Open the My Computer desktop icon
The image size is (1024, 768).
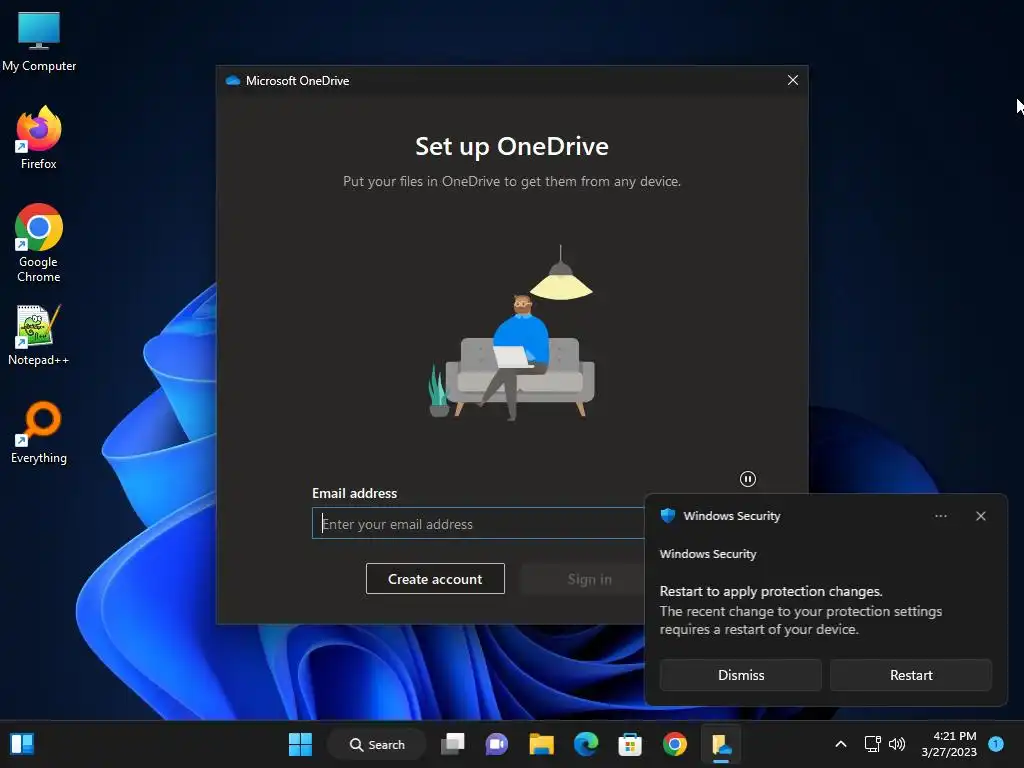pos(39,42)
